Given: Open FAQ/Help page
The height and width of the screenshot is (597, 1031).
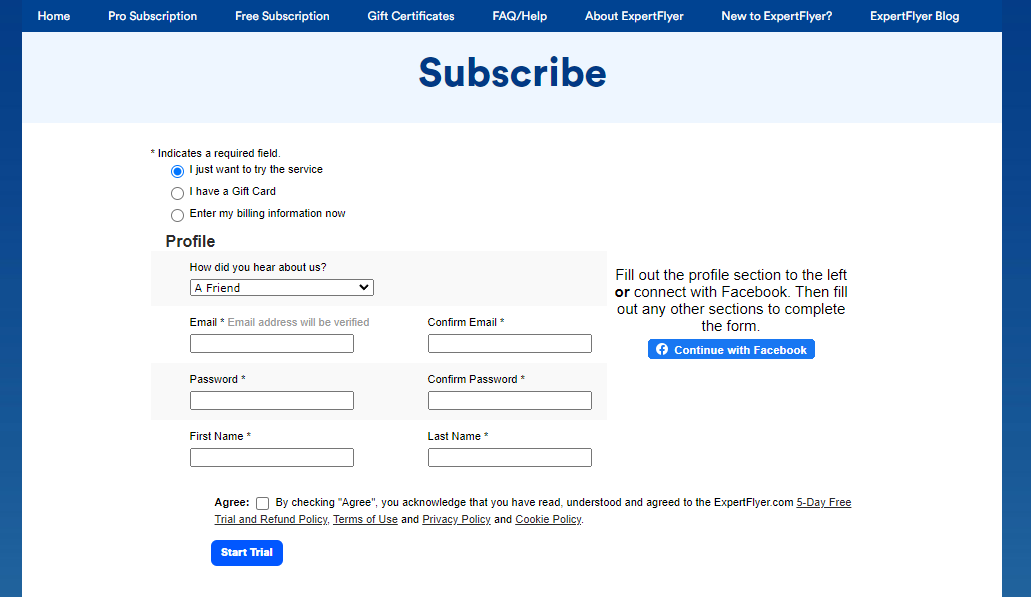Looking at the screenshot, I should 519,16.
